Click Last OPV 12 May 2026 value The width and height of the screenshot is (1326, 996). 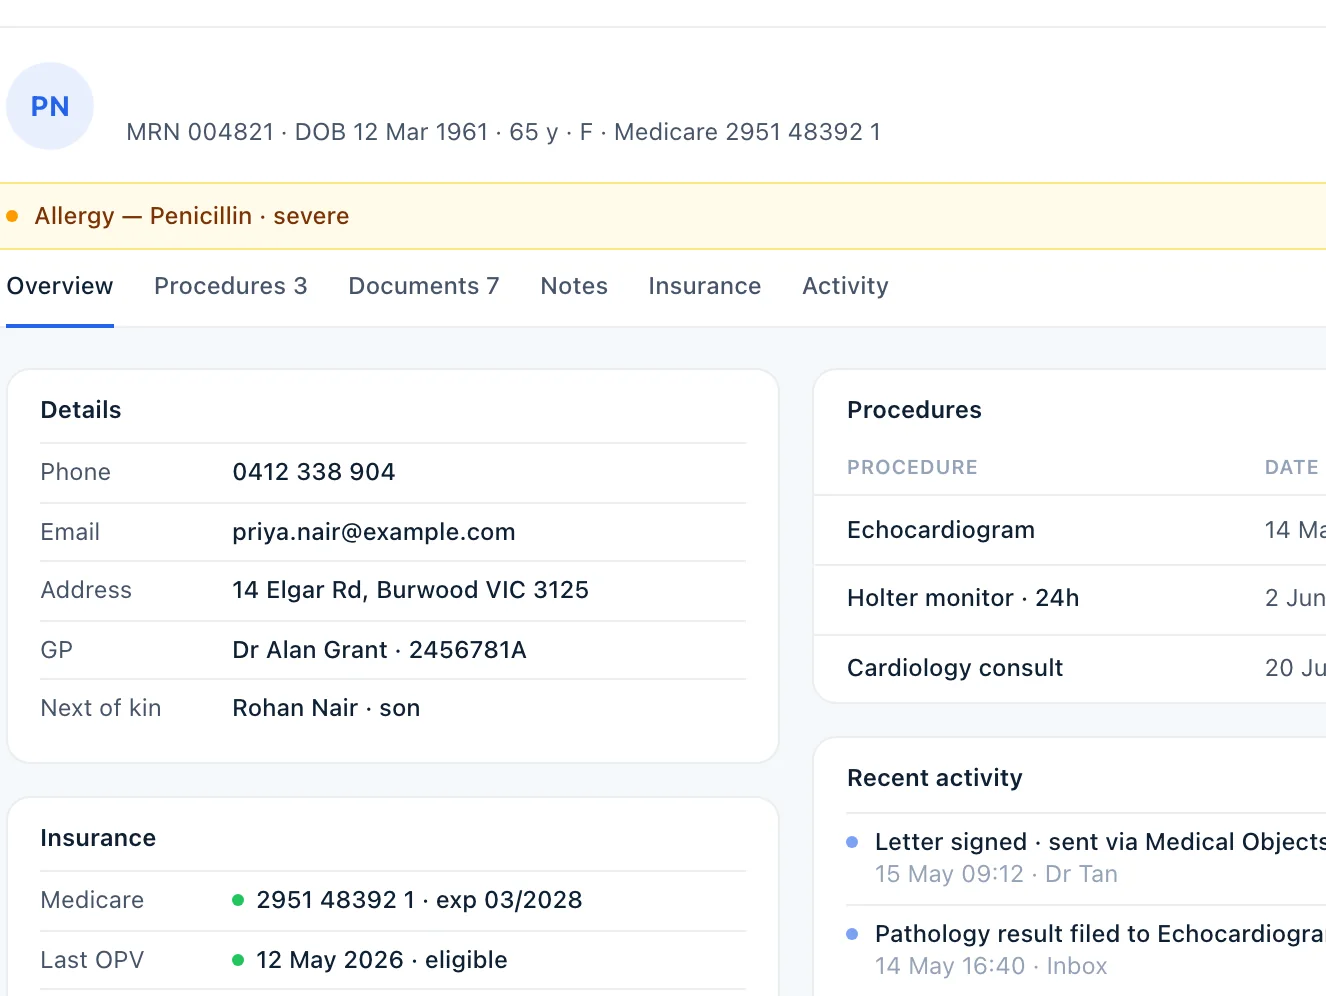pos(381,960)
